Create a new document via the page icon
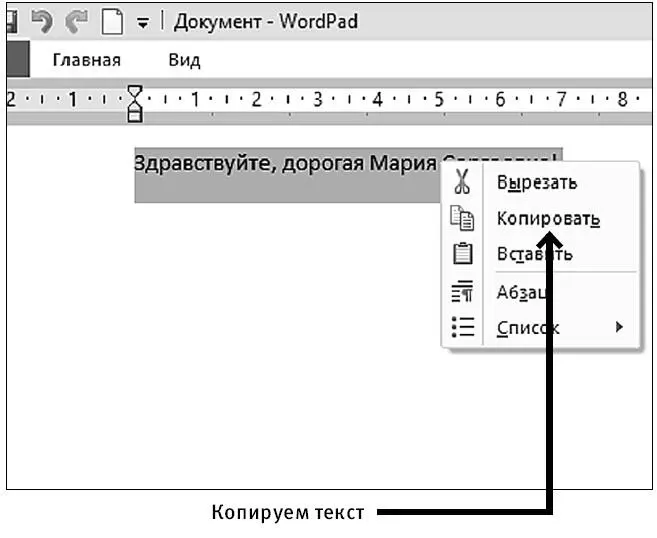 click(112, 21)
